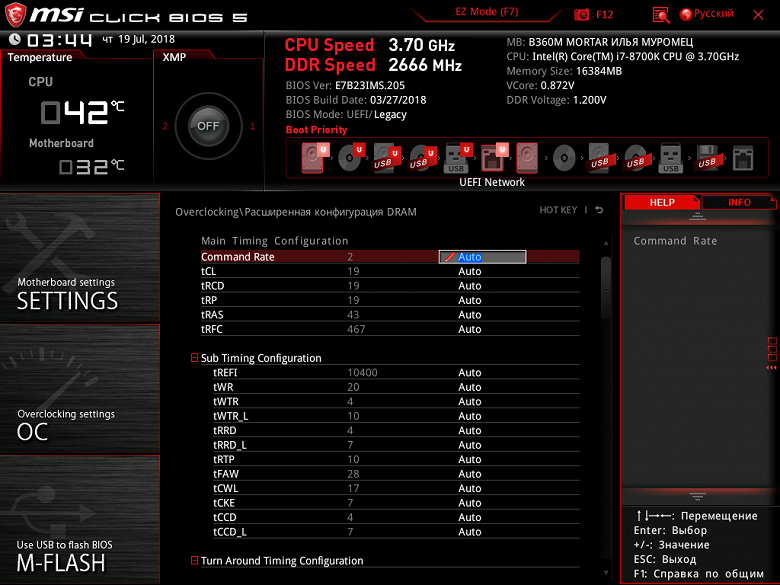Select the USB floppy boot device icon
This screenshot has width=780, height=585.
tap(707, 158)
